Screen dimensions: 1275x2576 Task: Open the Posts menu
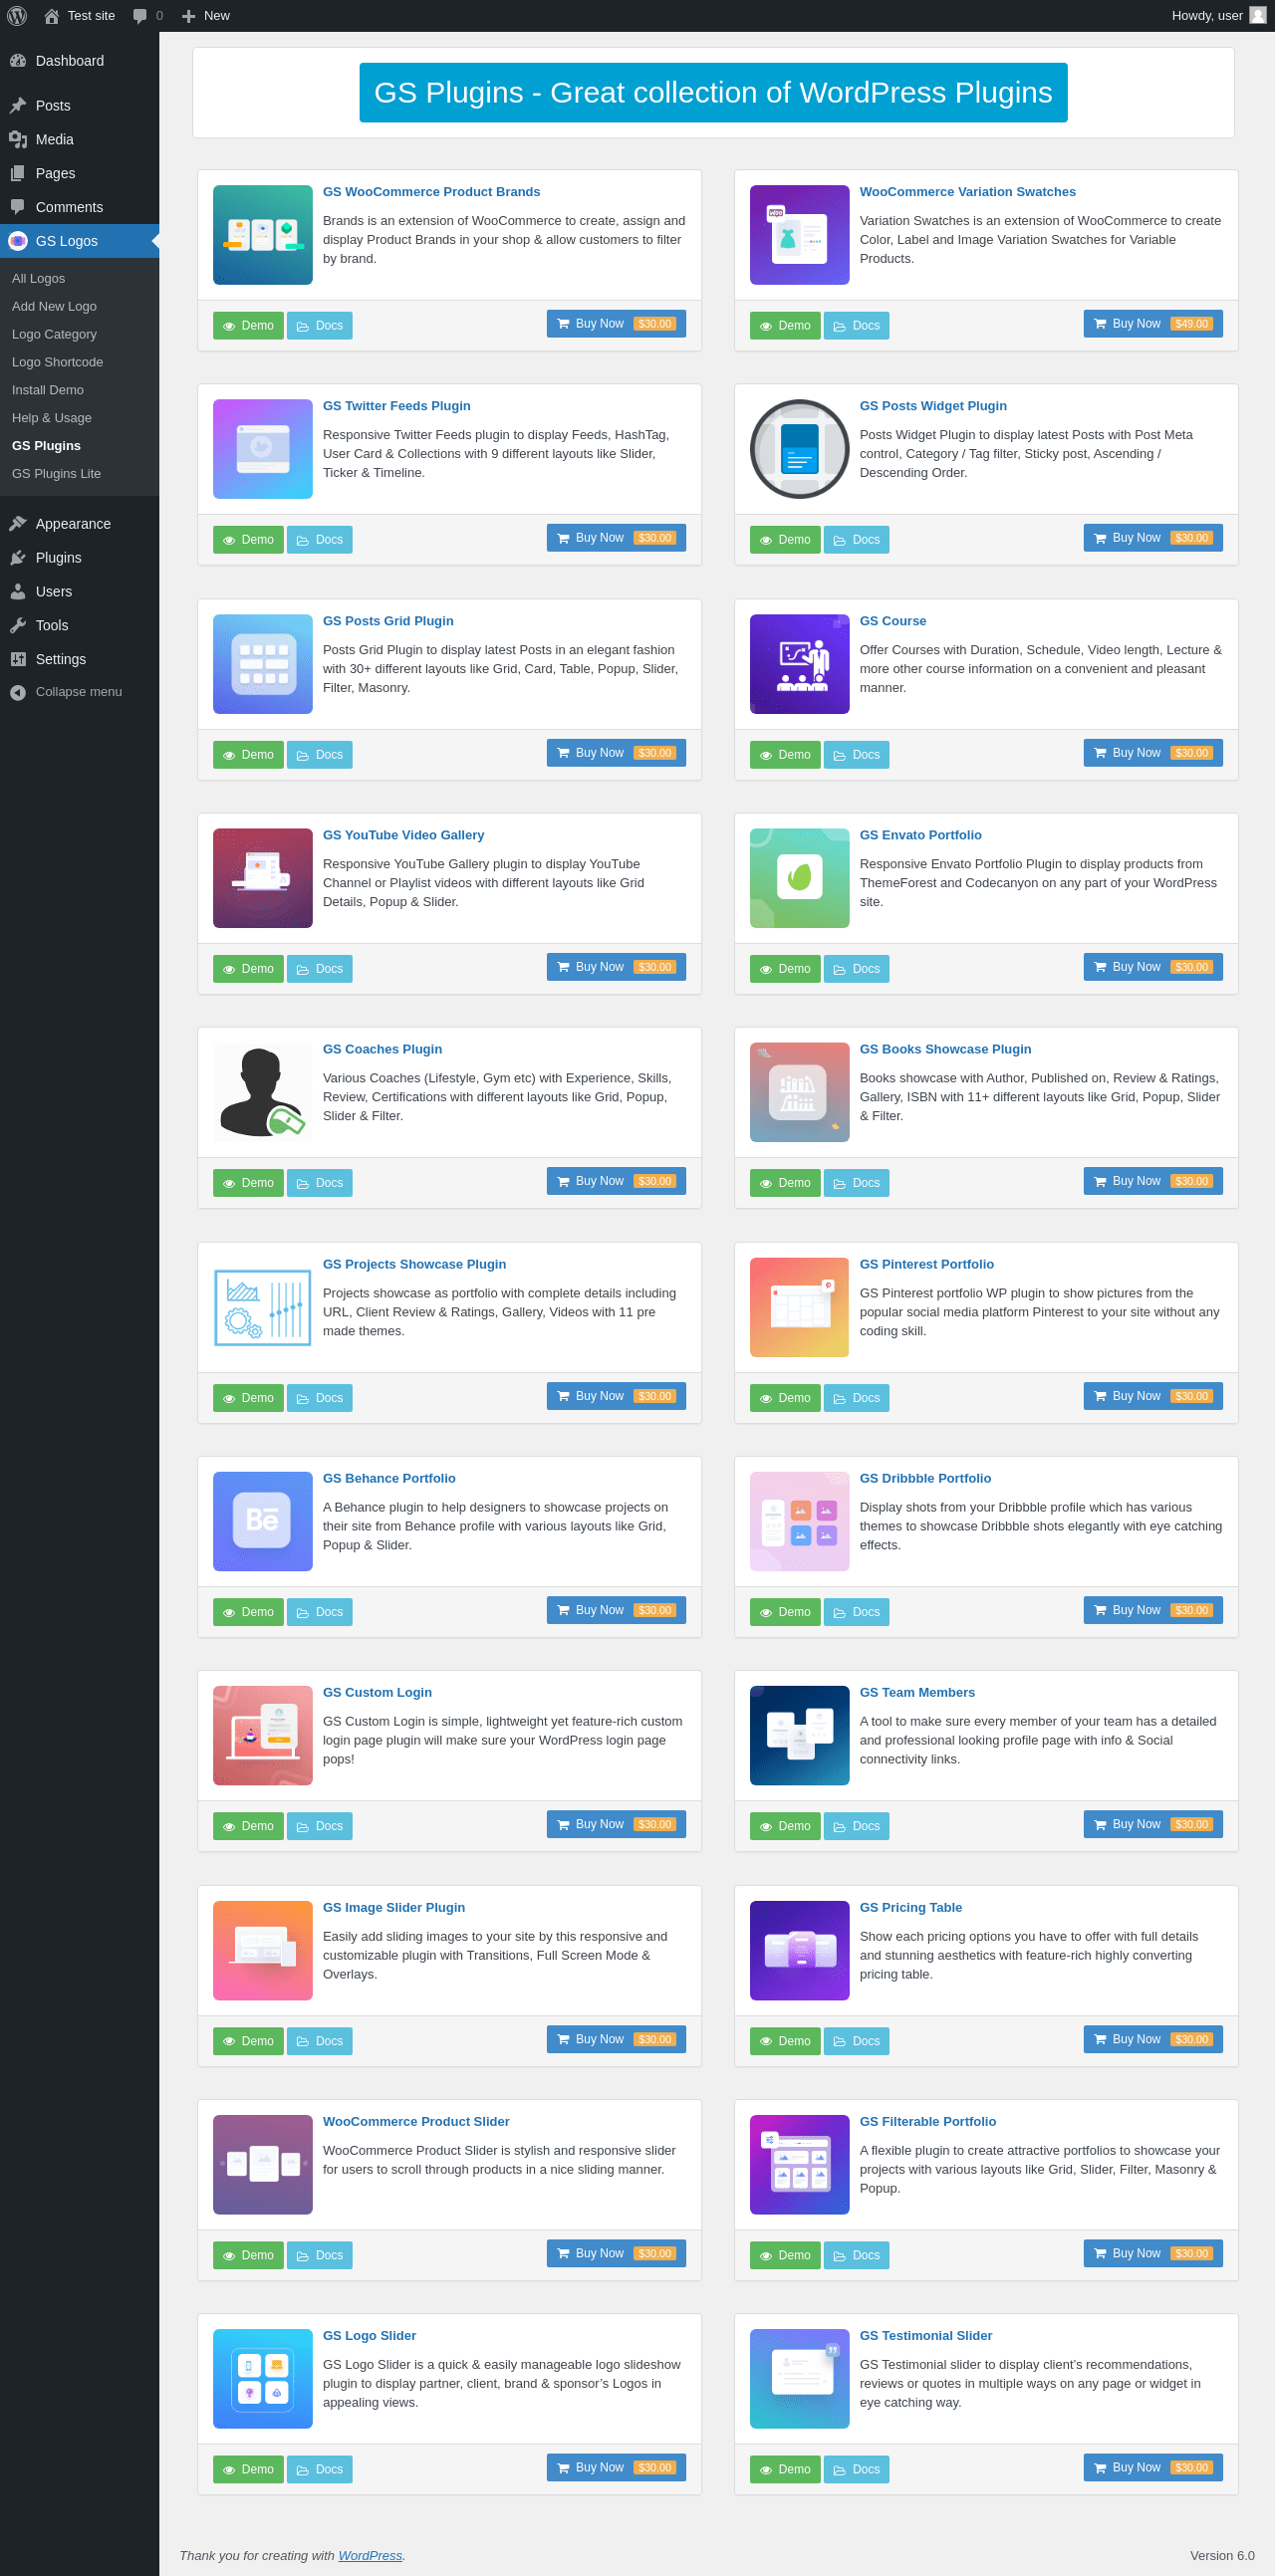point(79,106)
